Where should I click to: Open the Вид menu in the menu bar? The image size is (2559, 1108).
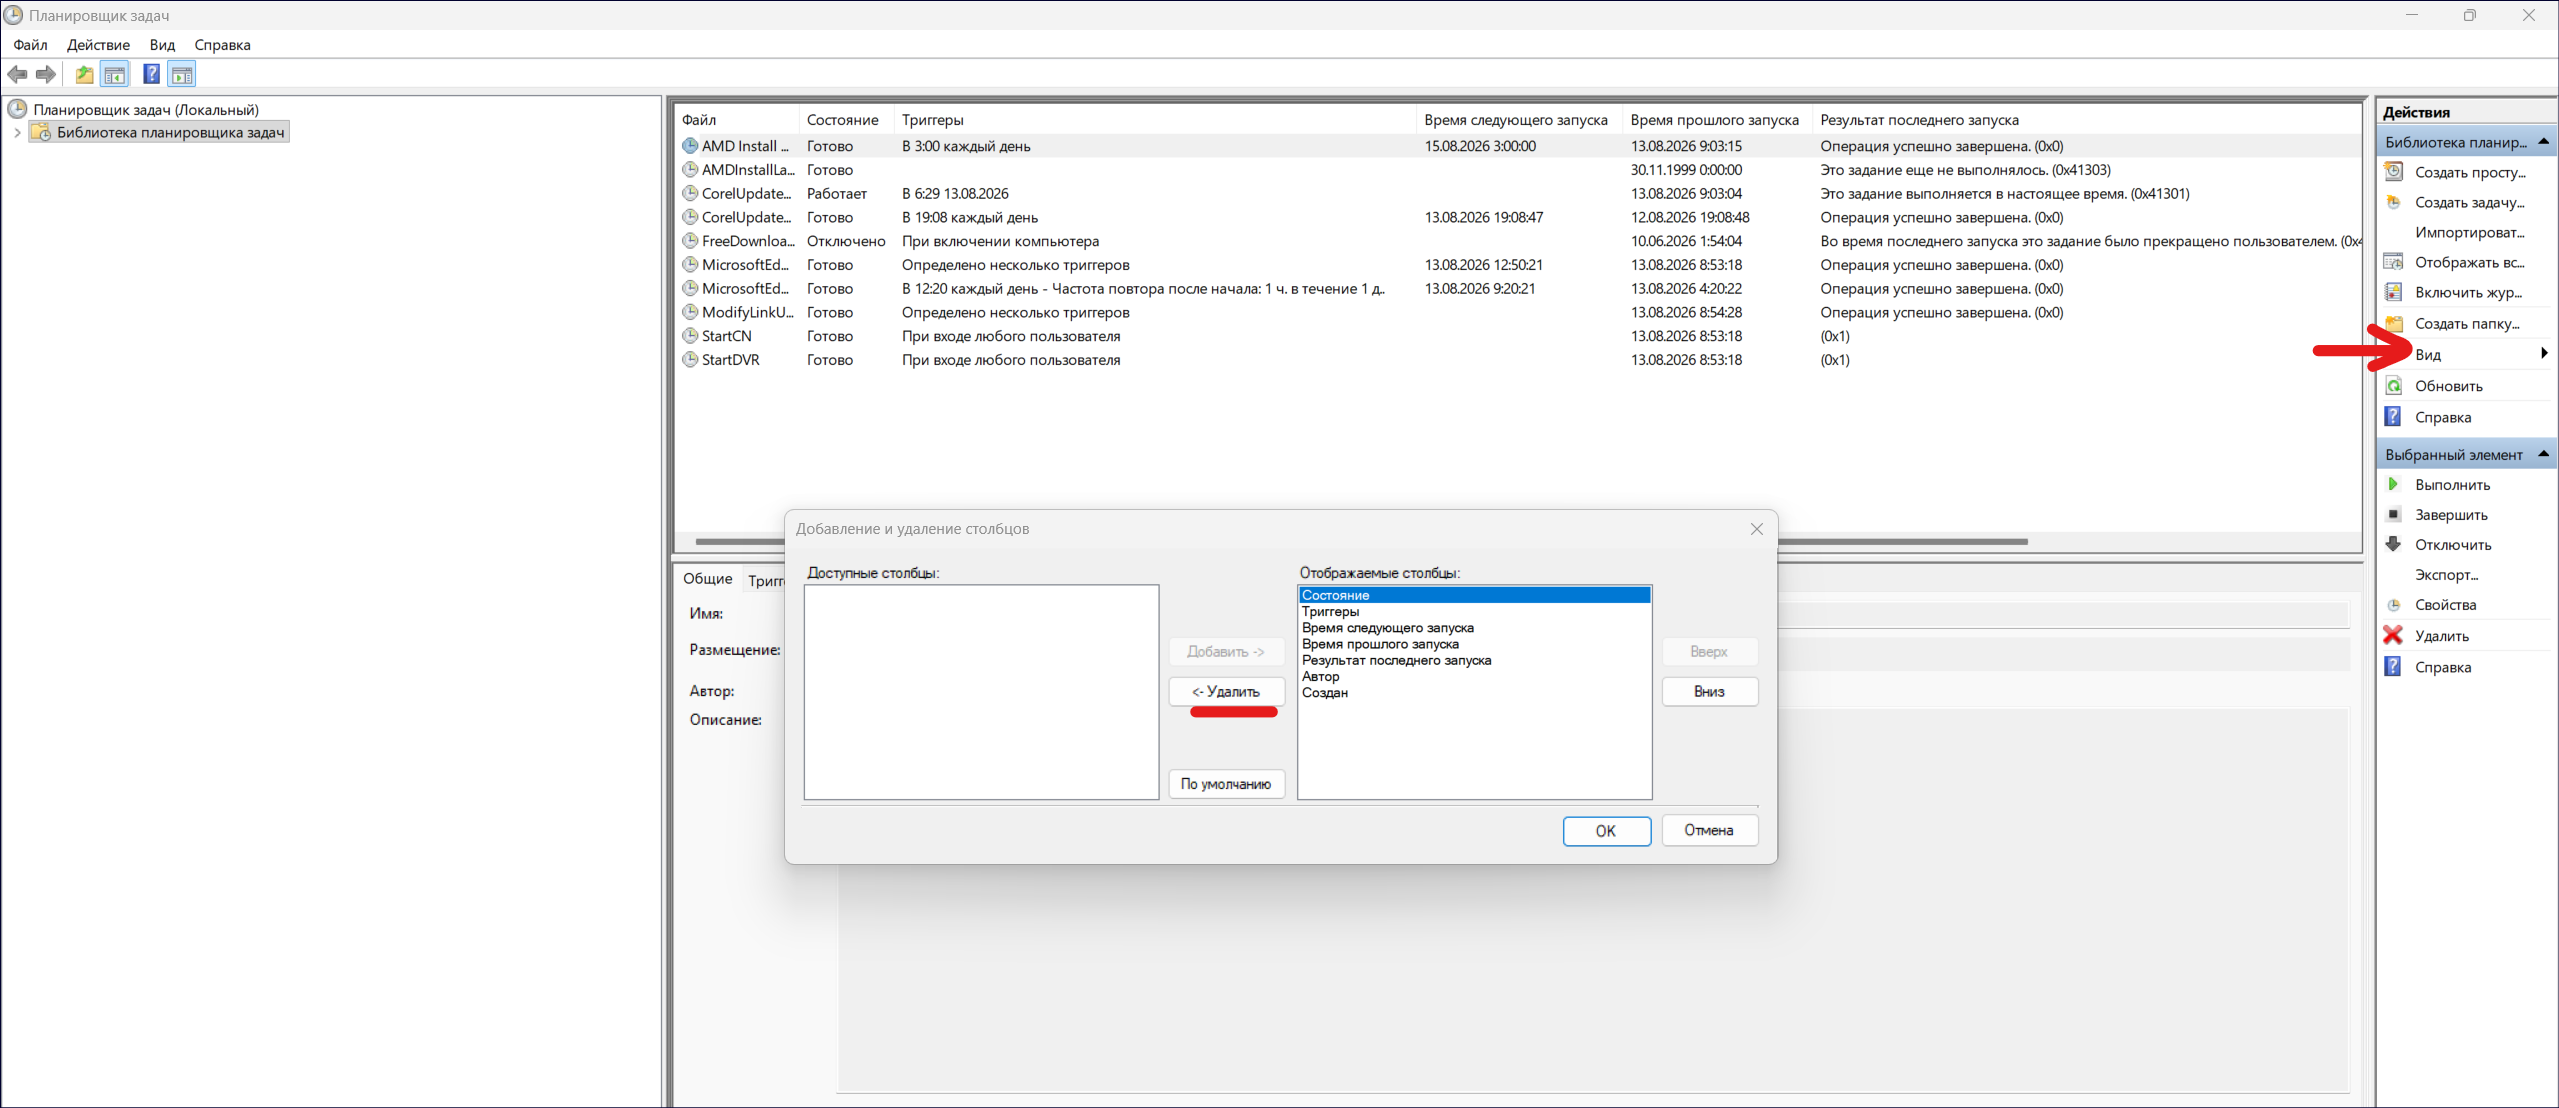pyautogui.click(x=162, y=45)
